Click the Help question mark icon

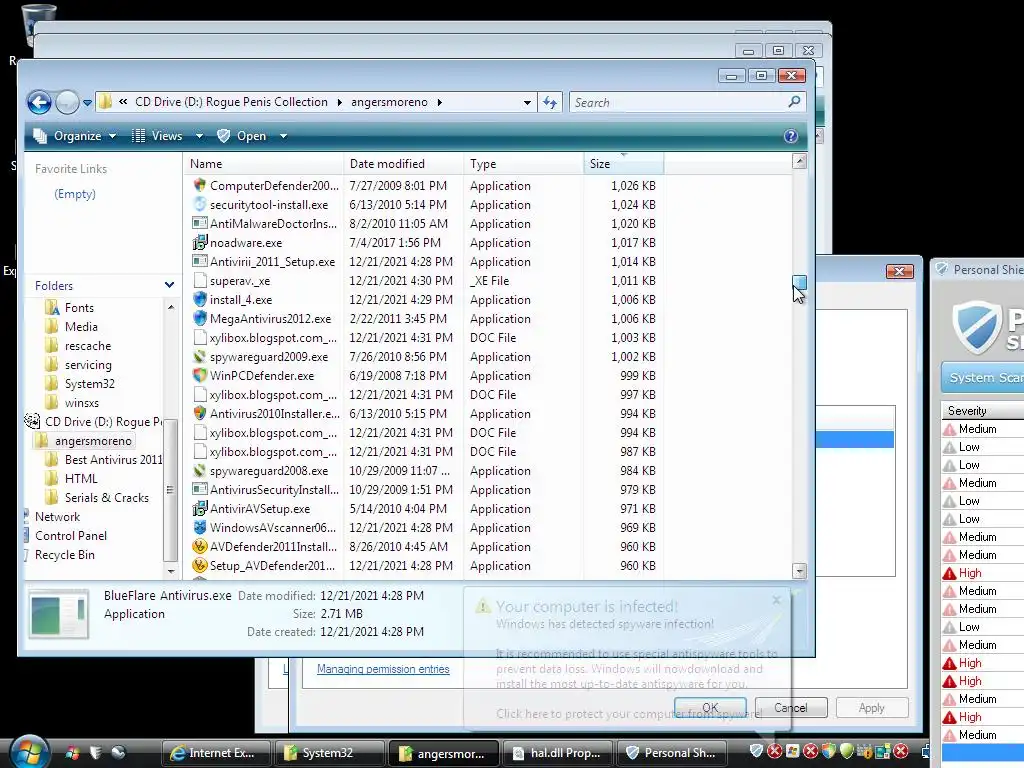click(x=790, y=136)
